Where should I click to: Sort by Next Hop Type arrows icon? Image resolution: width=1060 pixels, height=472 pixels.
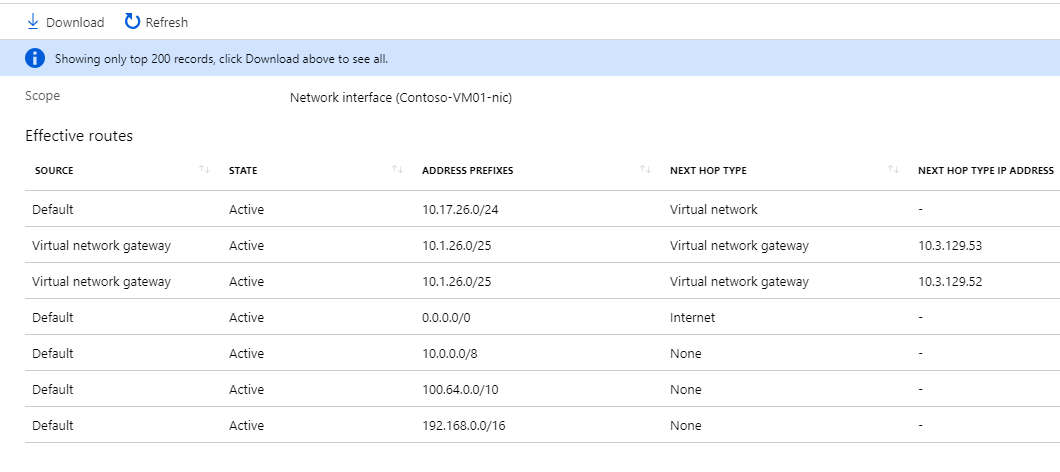(893, 170)
